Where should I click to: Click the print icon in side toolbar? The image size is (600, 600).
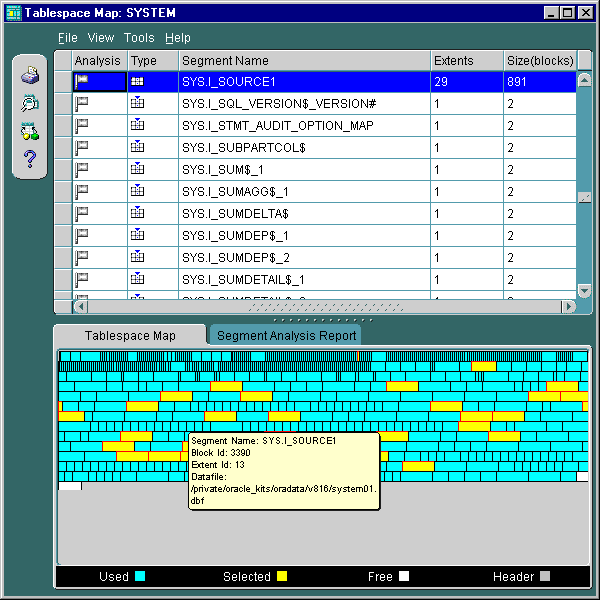pyautogui.click(x=30, y=75)
